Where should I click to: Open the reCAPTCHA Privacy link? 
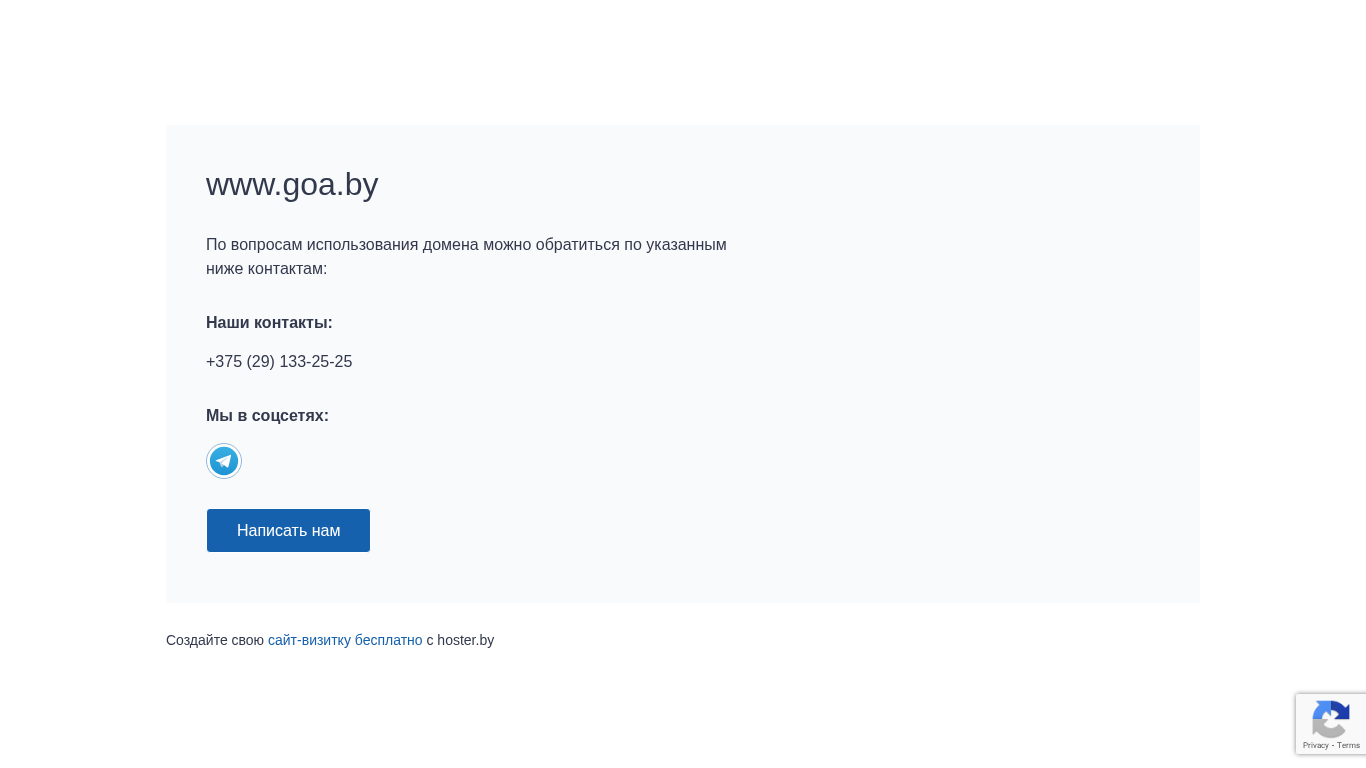pyautogui.click(x=1315, y=745)
